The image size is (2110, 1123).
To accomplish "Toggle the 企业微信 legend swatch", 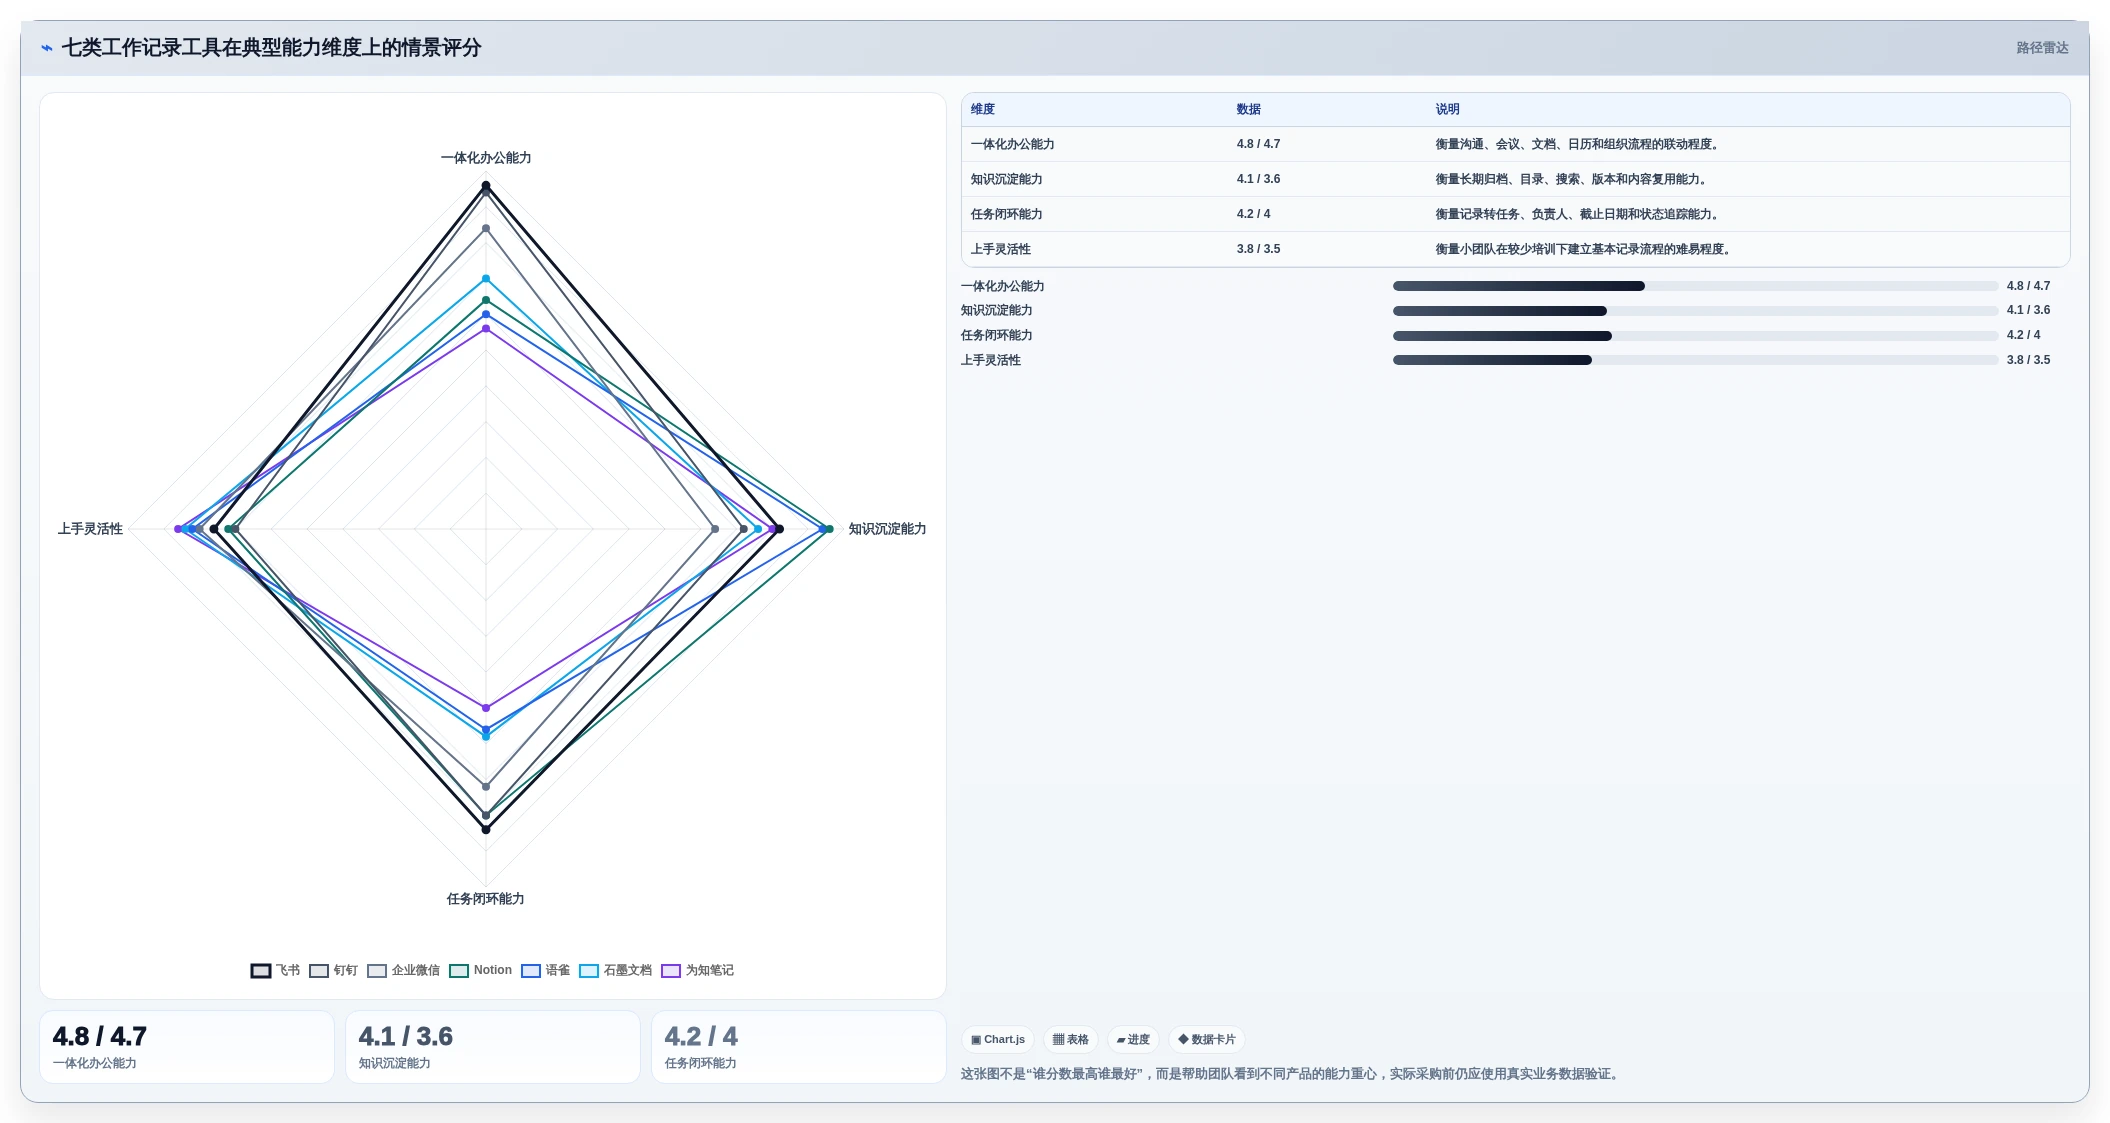I will tap(377, 971).
